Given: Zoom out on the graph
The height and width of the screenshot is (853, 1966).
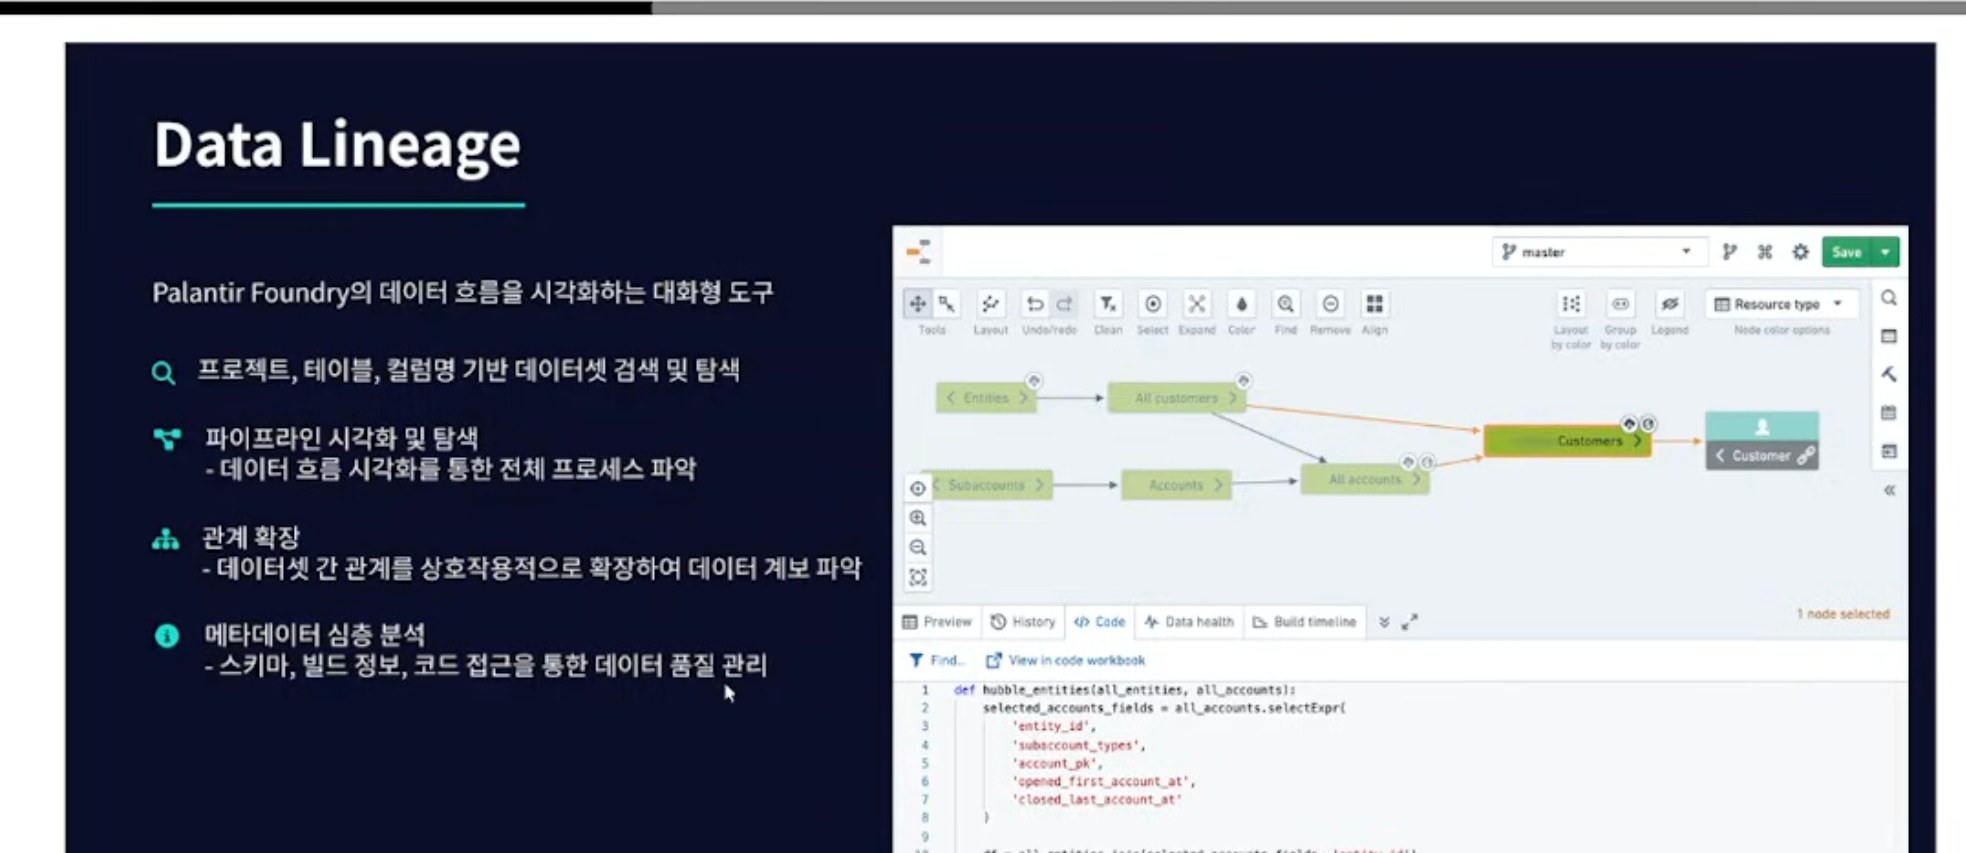Looking at the screenshot, I should 918,548.
